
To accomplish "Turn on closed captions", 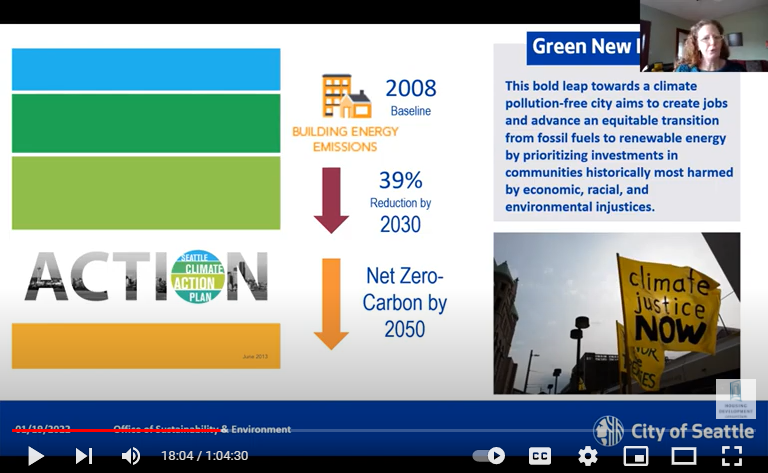I will pos(540,456).
